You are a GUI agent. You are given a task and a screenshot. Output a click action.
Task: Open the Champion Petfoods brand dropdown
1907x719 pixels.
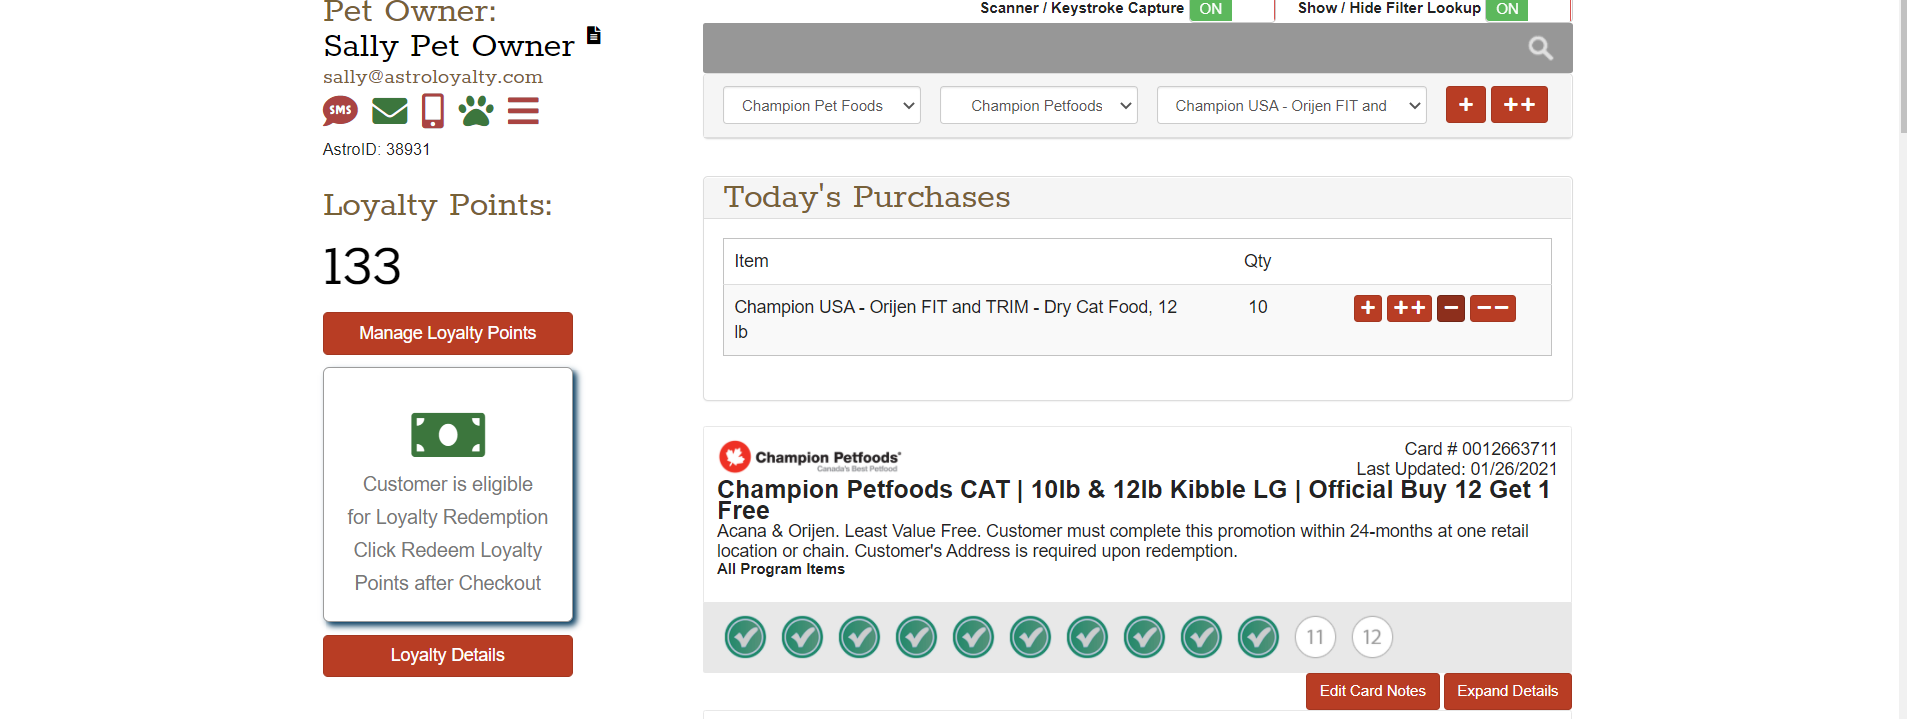[1038, 105]
